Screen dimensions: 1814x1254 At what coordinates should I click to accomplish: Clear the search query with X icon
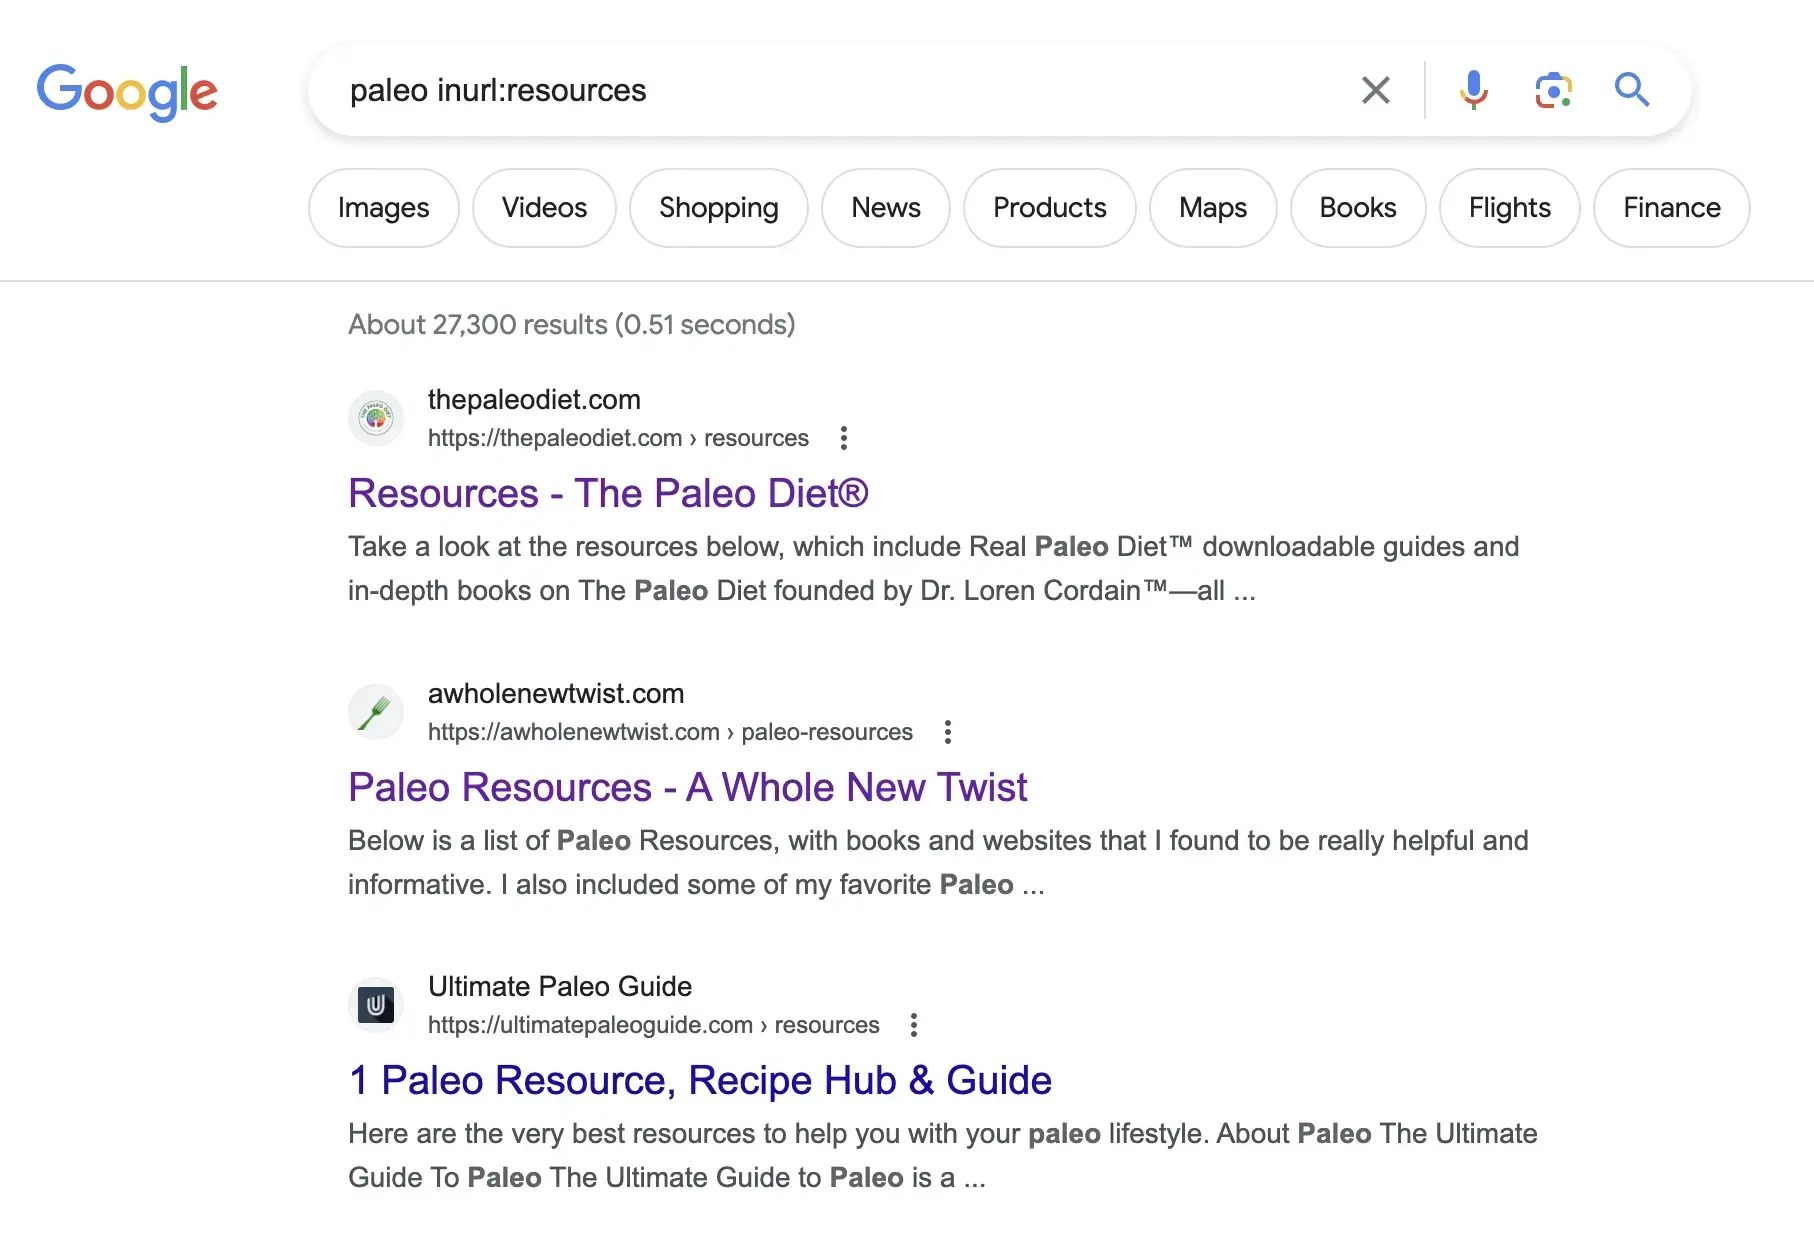(1375, 90)
